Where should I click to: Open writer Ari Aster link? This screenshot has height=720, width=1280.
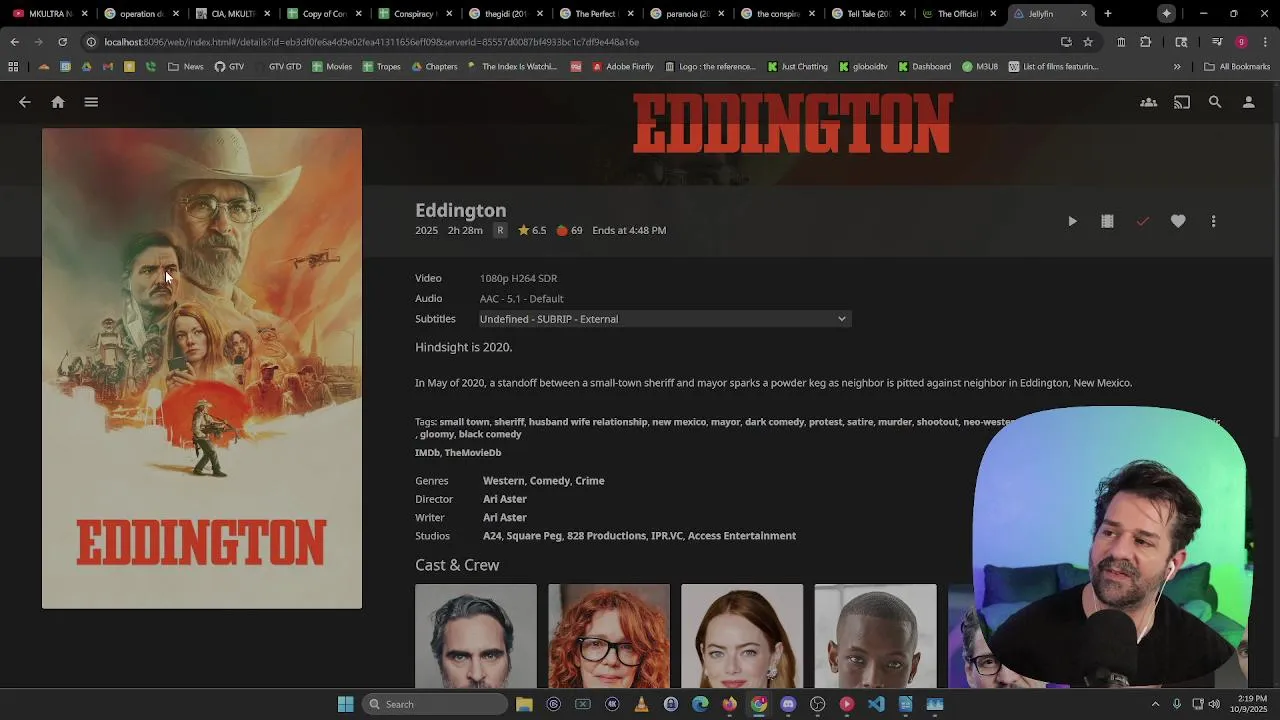(505, 517)
